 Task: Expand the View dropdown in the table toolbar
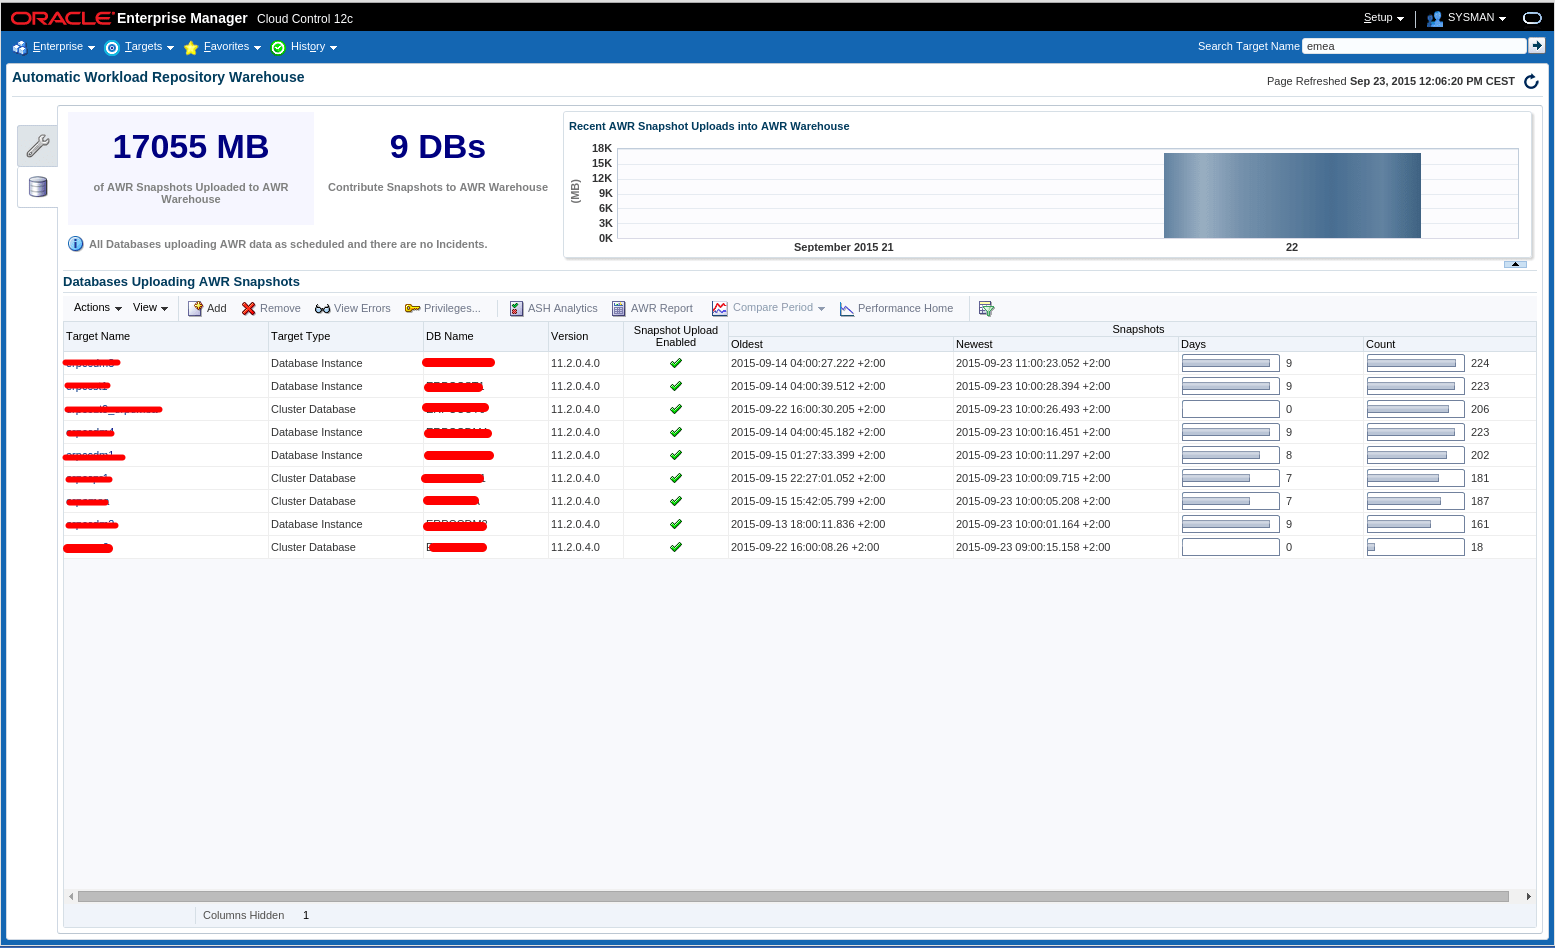pyautogui.click(x=151, y=308)
